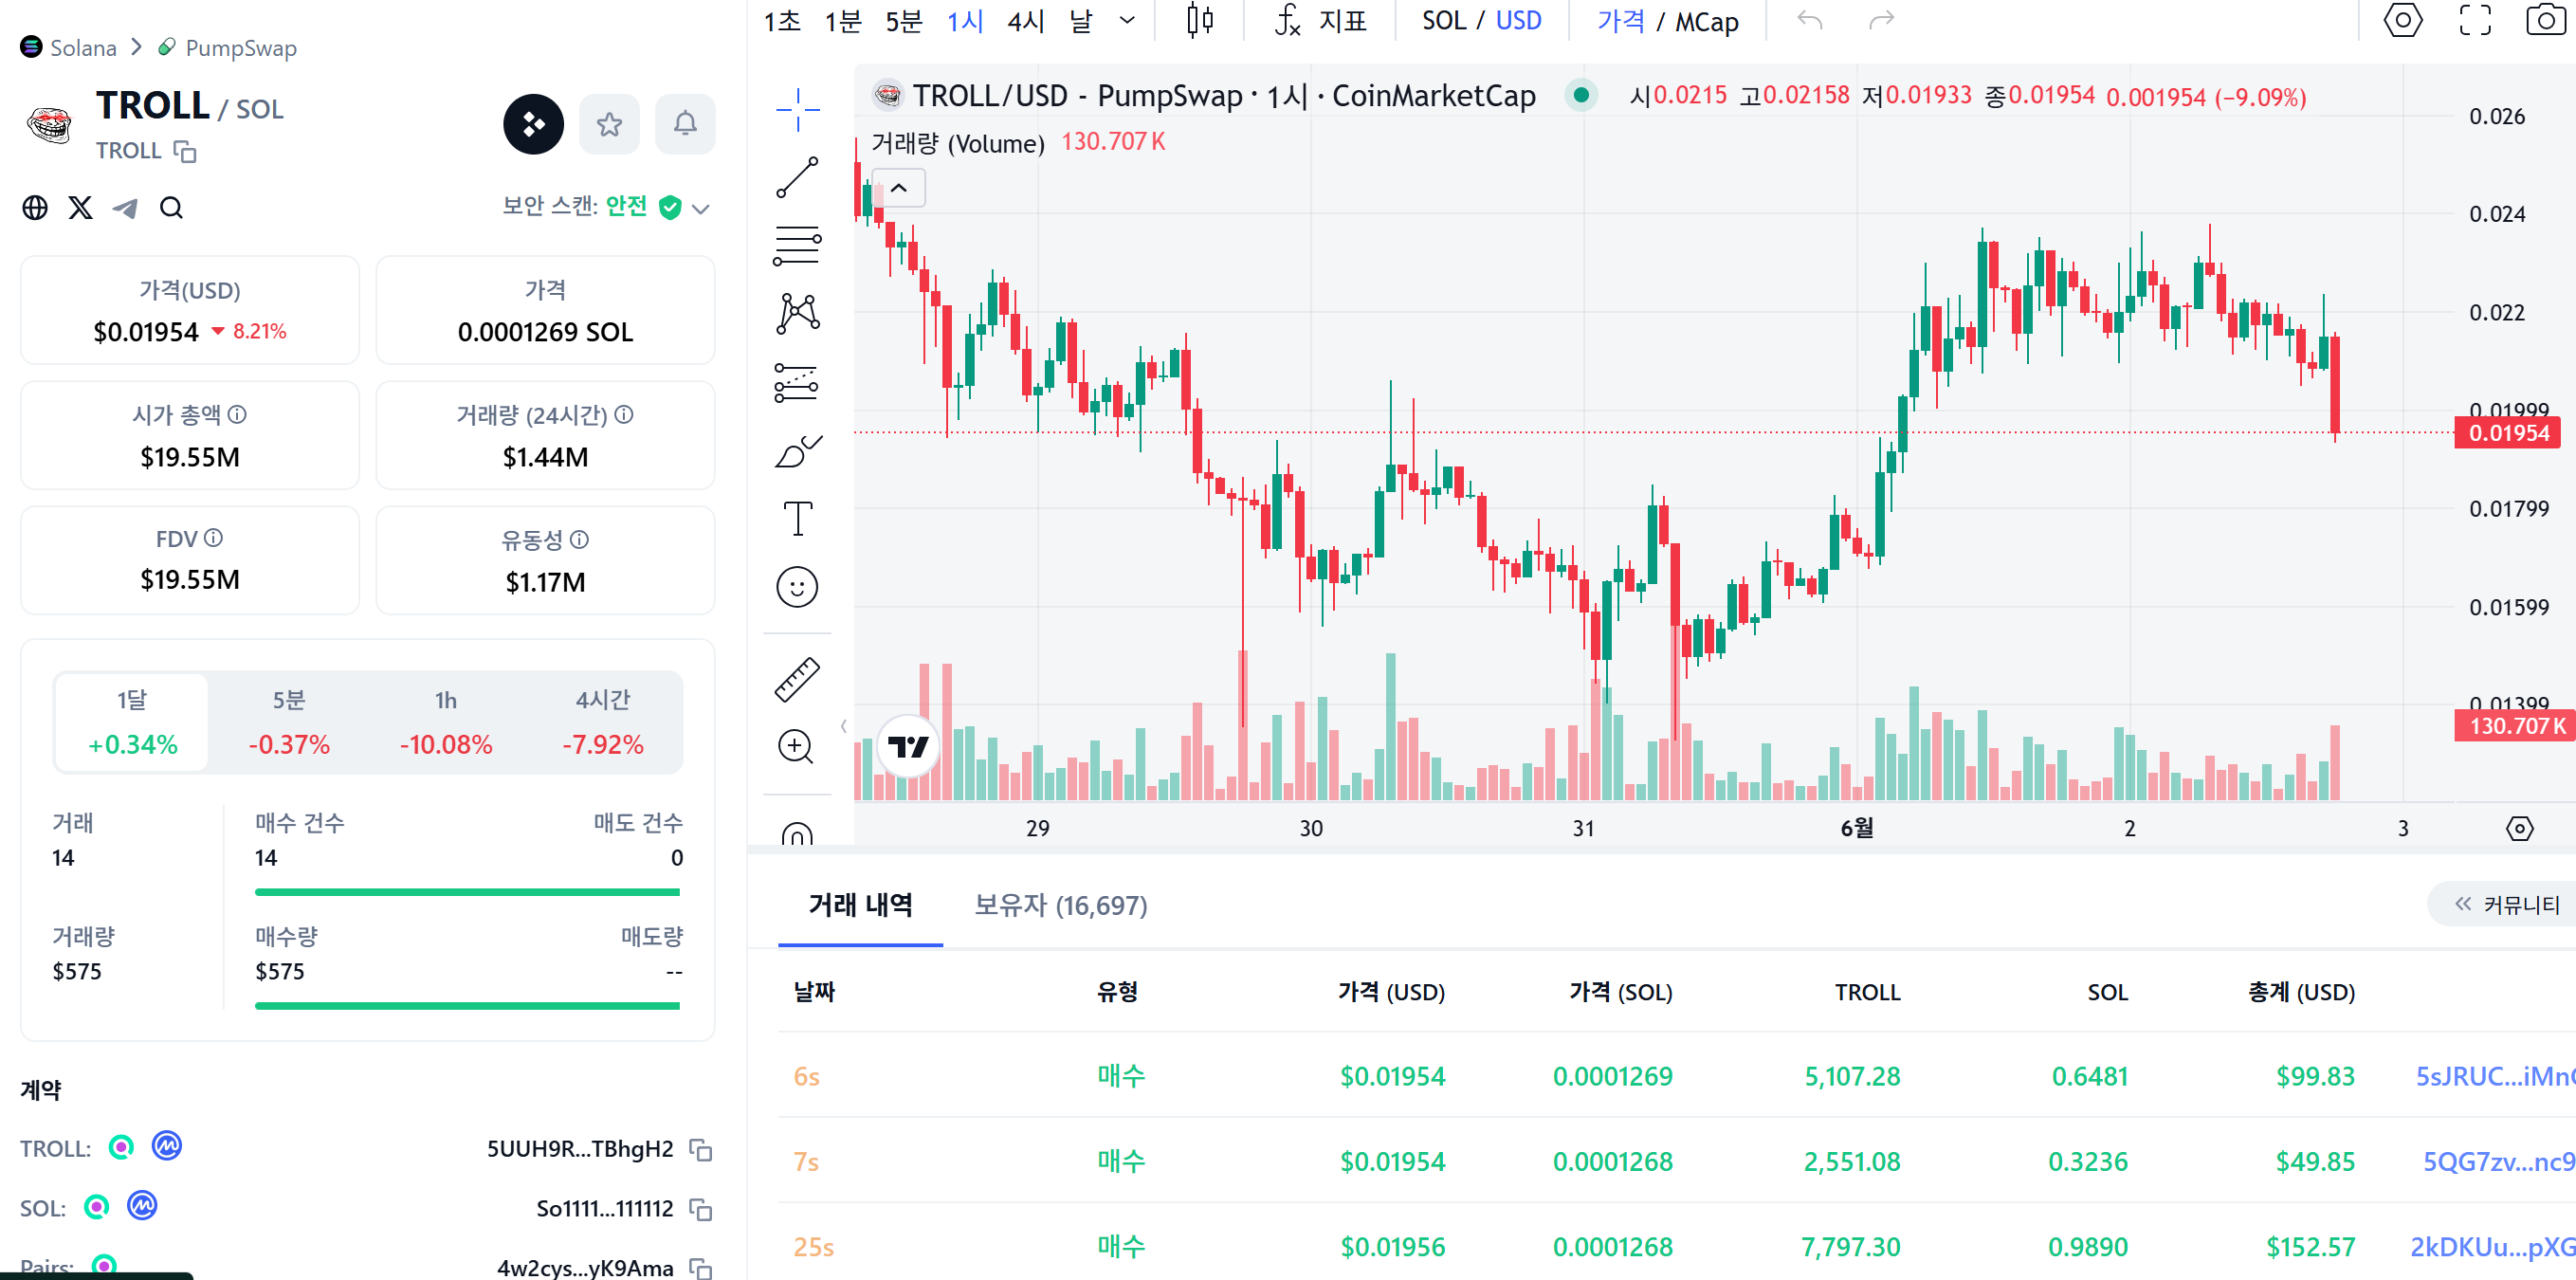This screenshot has height=1280, width=2576.
Task: Set a price alert with bell icon
Action: point(685,124)
